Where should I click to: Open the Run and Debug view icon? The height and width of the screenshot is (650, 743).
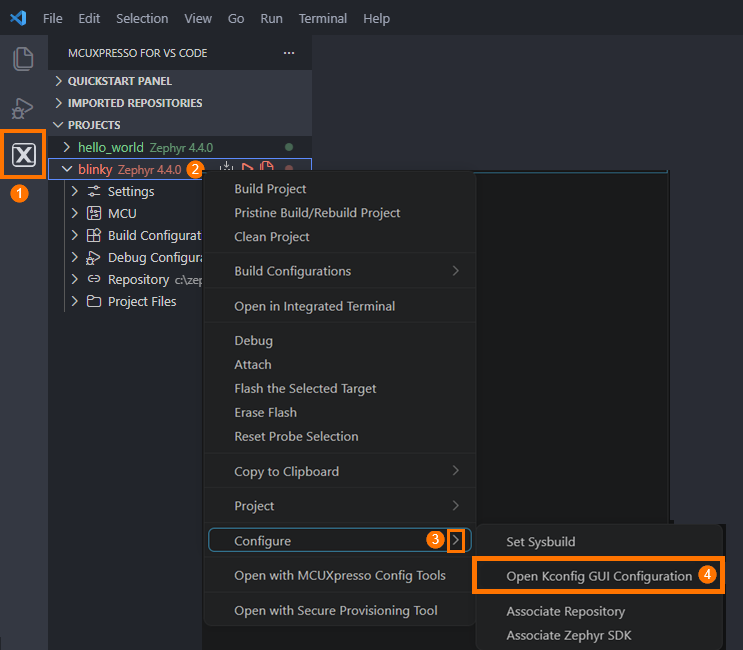(x=22, y=108)
